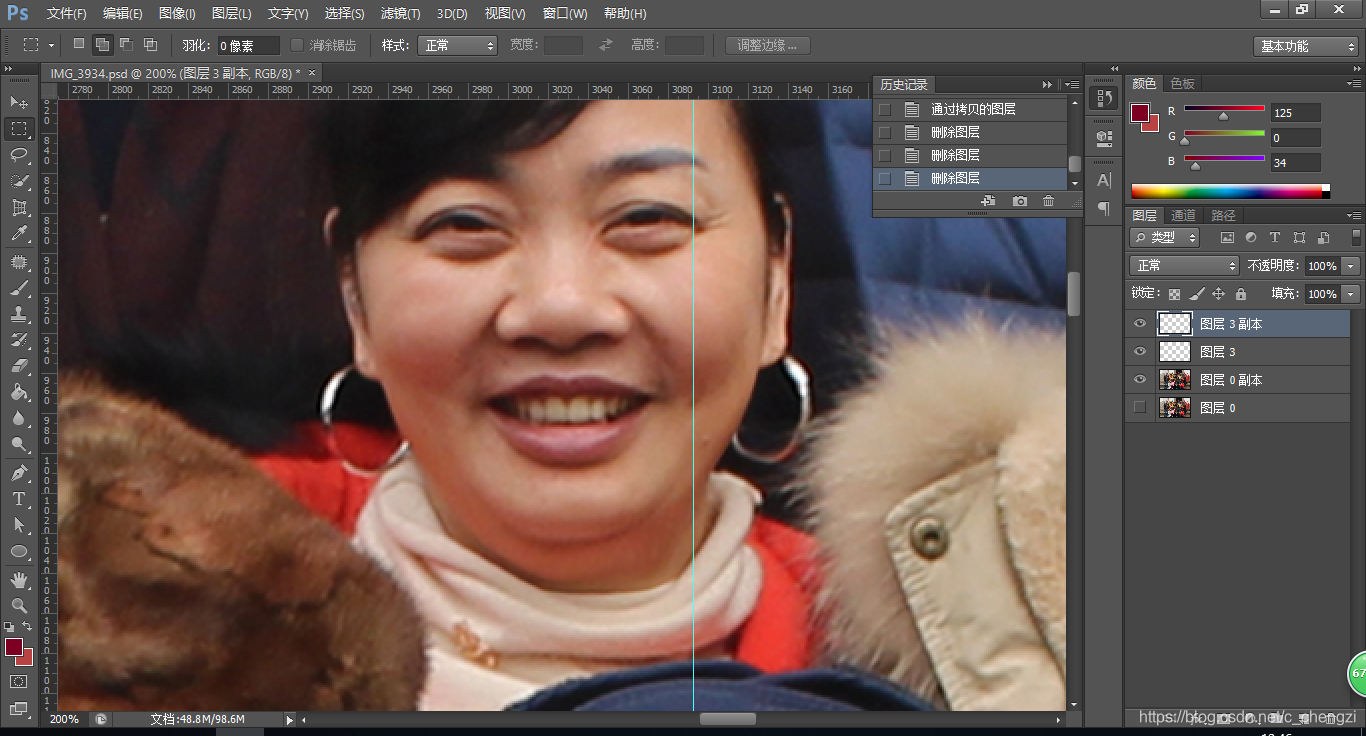Select the Eraser tool
The height and width of the screenshot is (736, 1366).
click(x=19, y=366)
